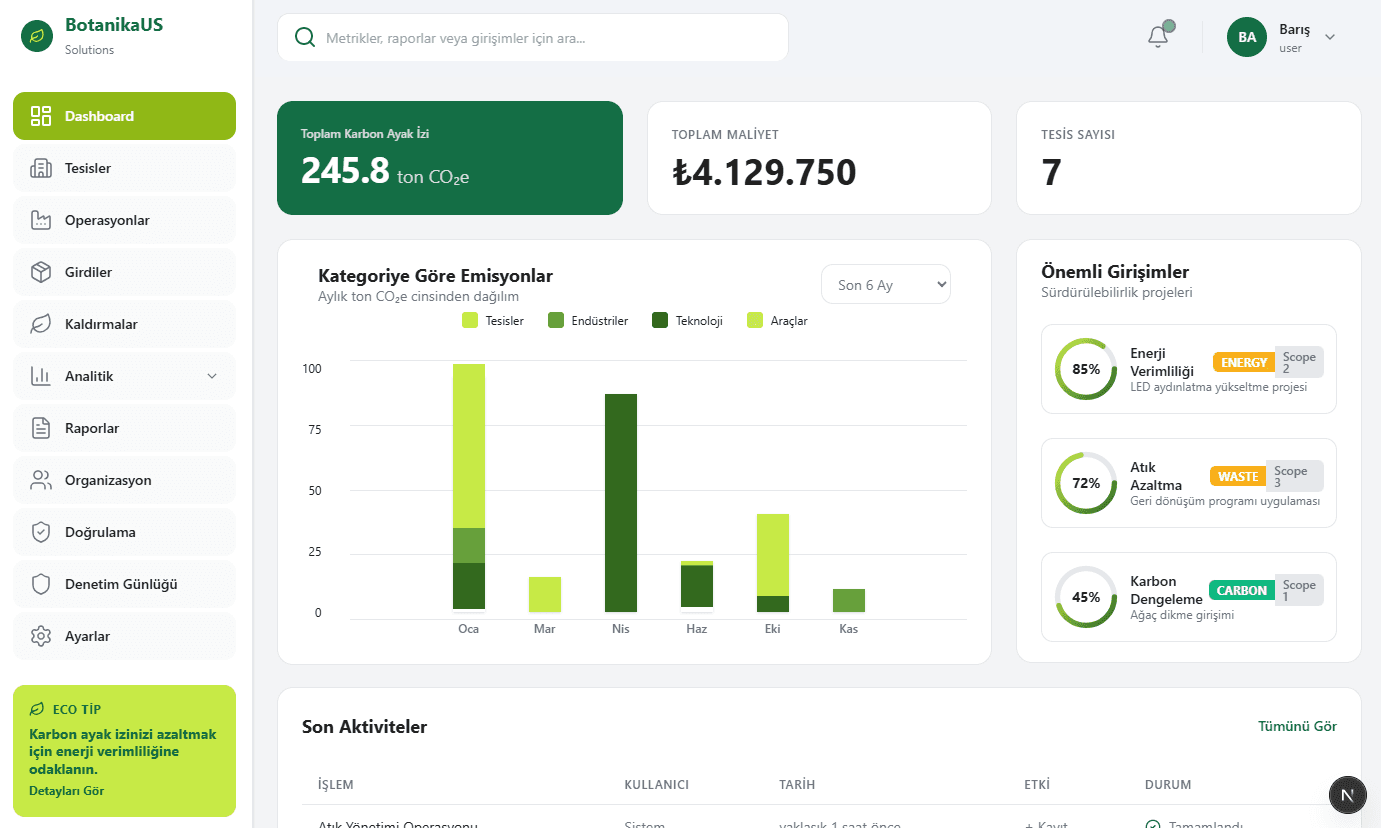Navigate to Kaldırmalar via its sidebar icon
This screenshot has height=828, width=1381.
click(40, 323)
